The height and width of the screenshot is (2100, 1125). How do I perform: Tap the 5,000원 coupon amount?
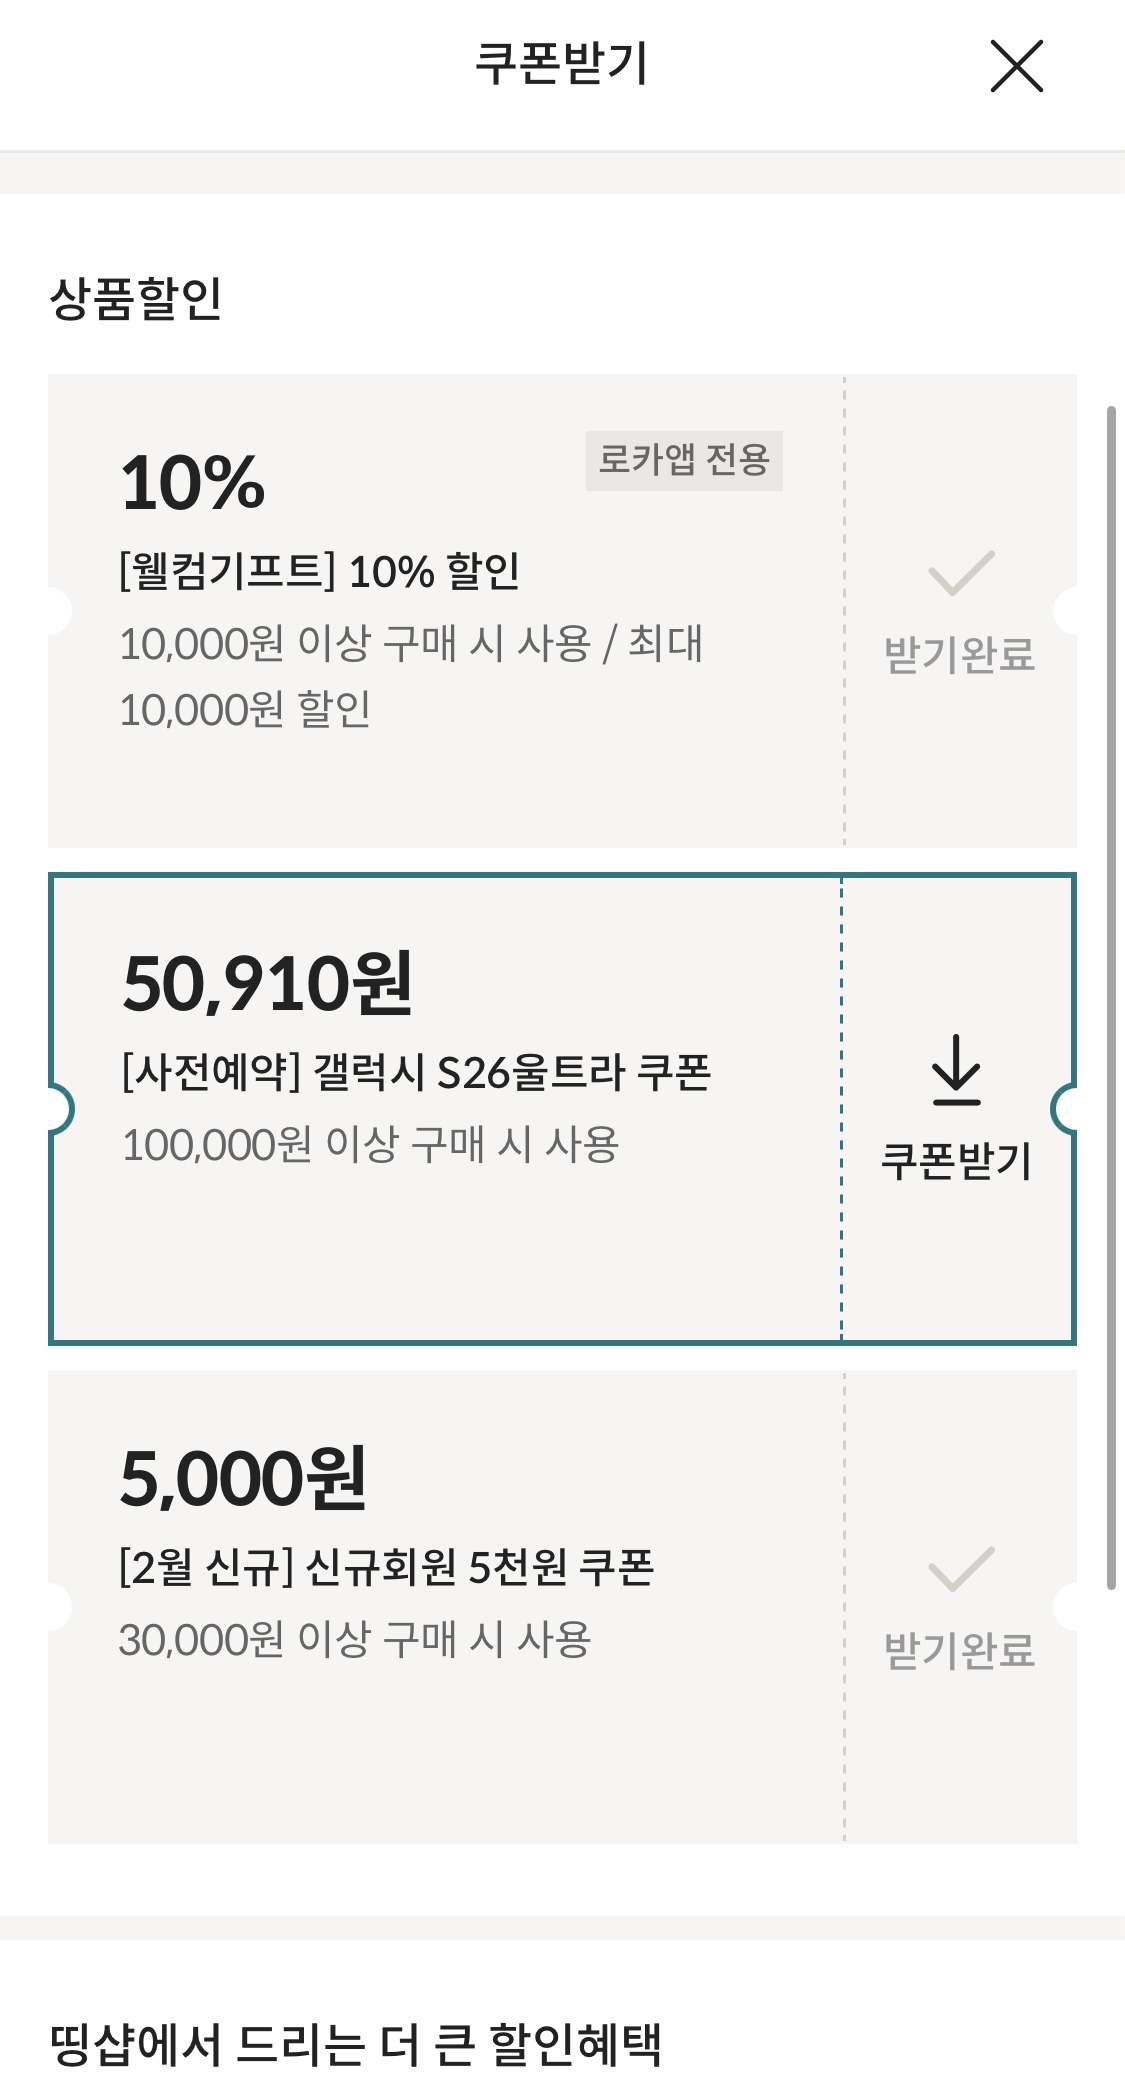243,1478
